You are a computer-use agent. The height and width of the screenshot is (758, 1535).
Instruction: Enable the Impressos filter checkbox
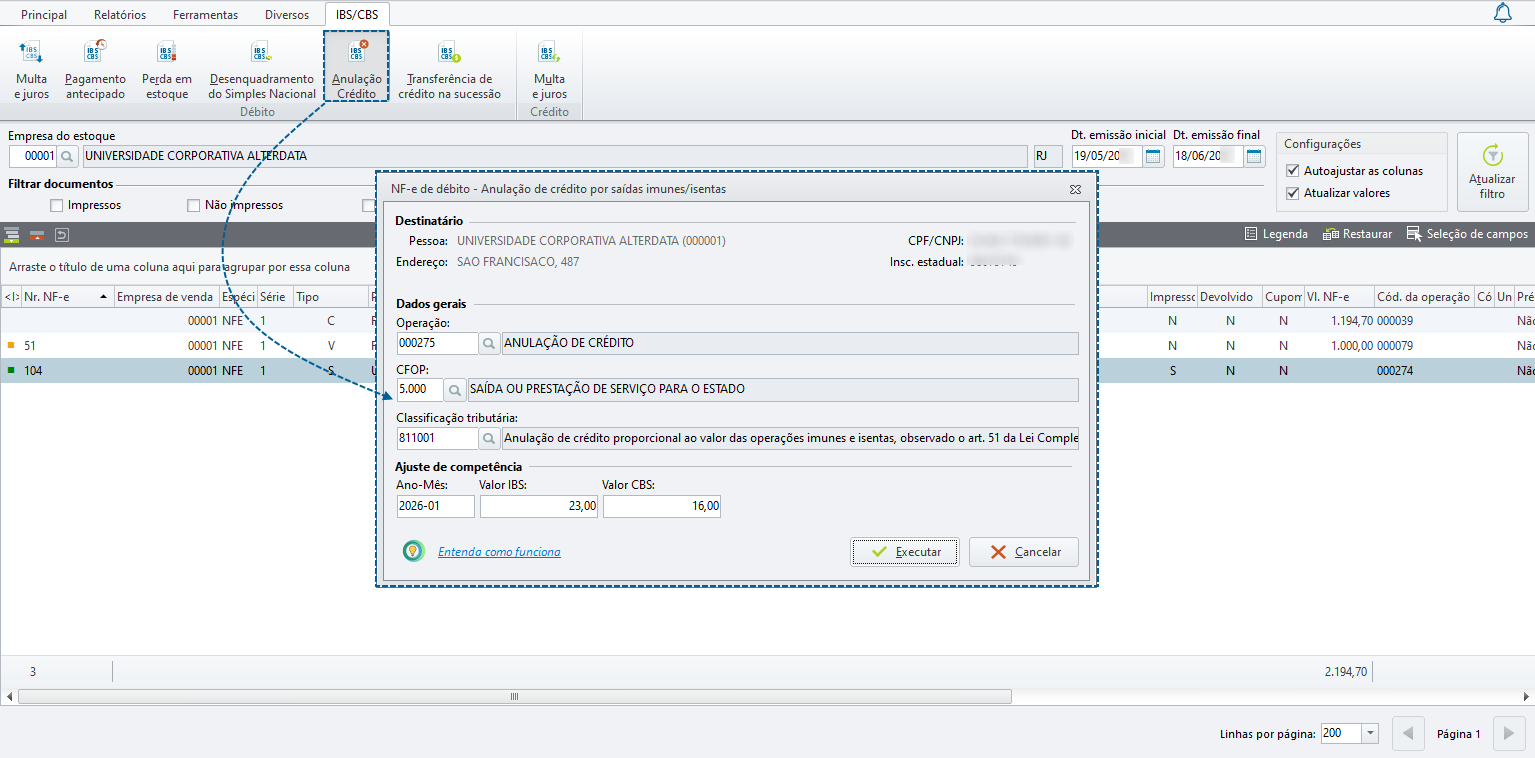(x=57, y=205)
